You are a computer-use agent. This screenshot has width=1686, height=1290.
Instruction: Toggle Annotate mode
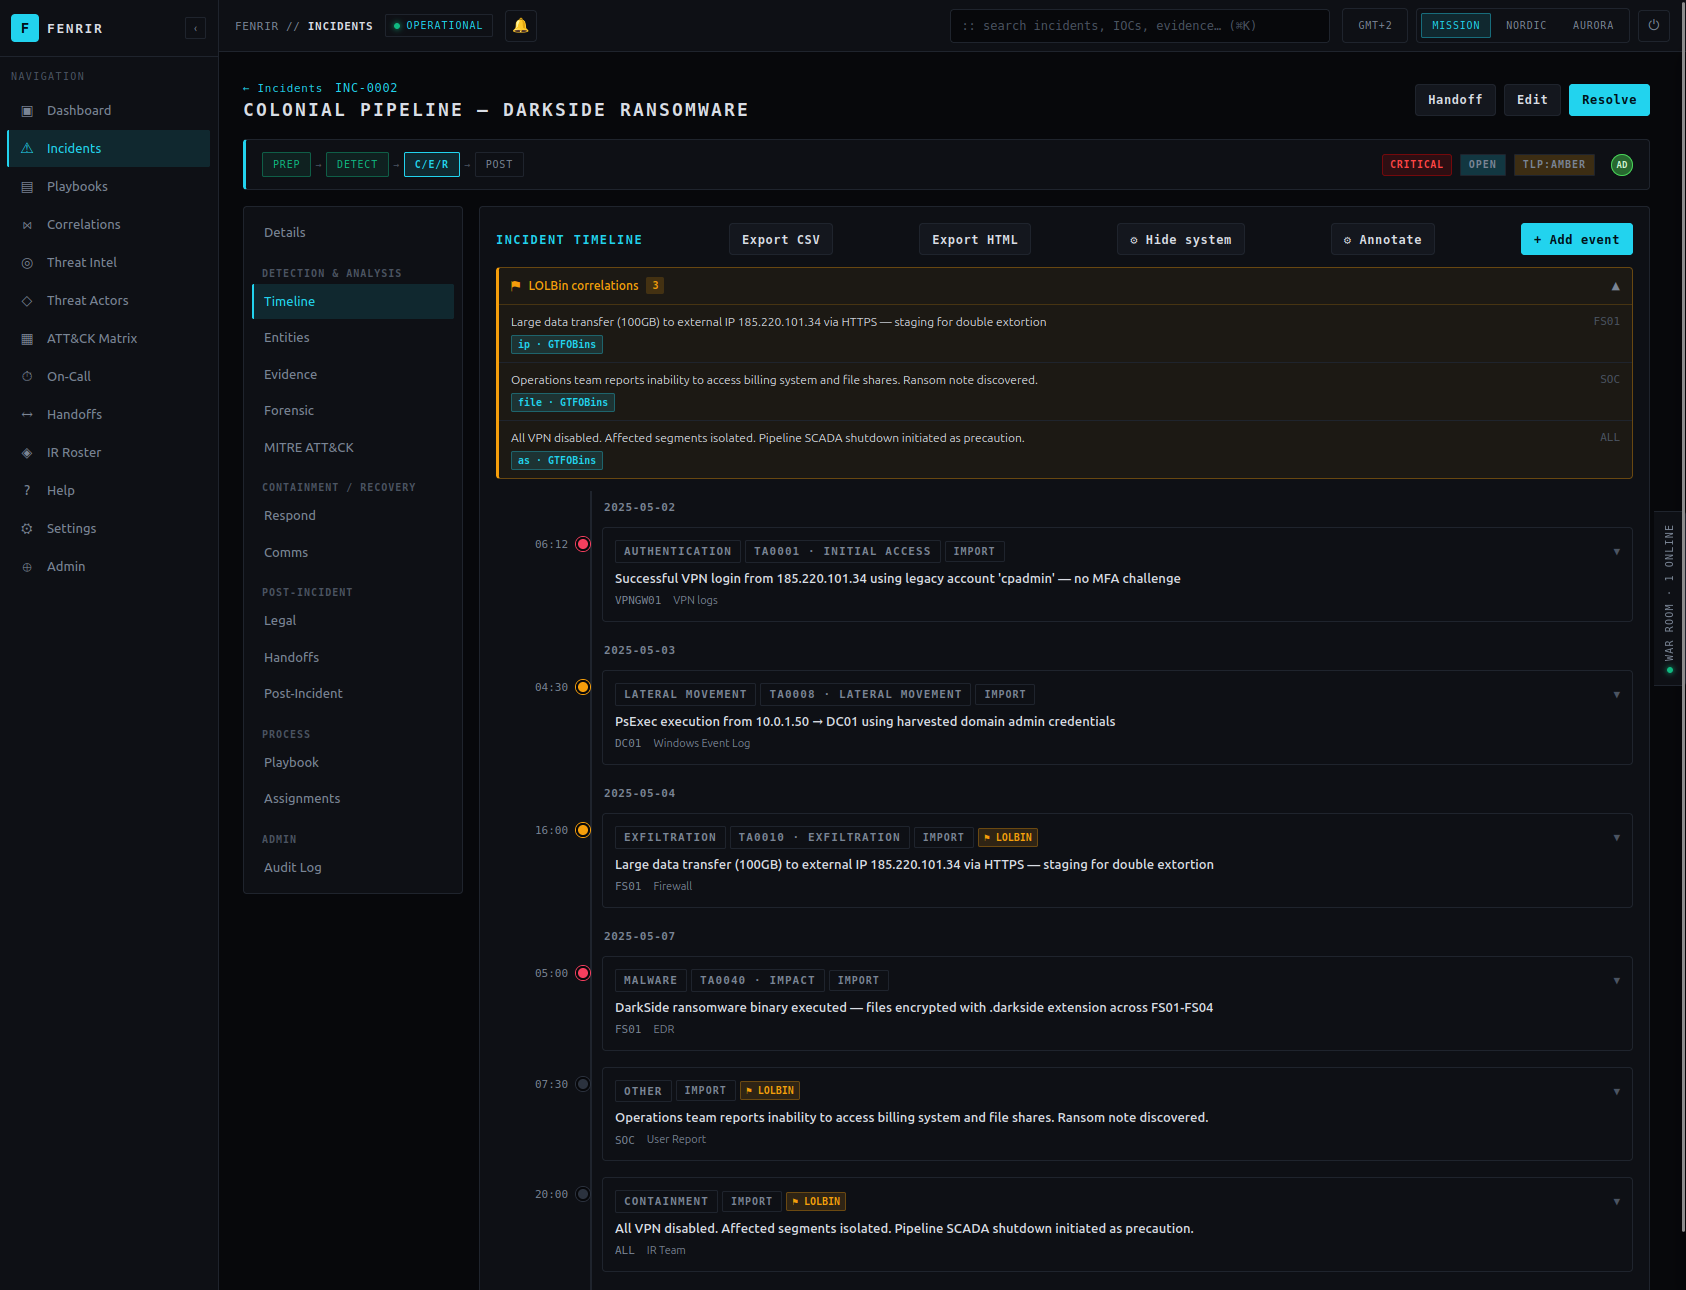click(x=1382, y=239)
